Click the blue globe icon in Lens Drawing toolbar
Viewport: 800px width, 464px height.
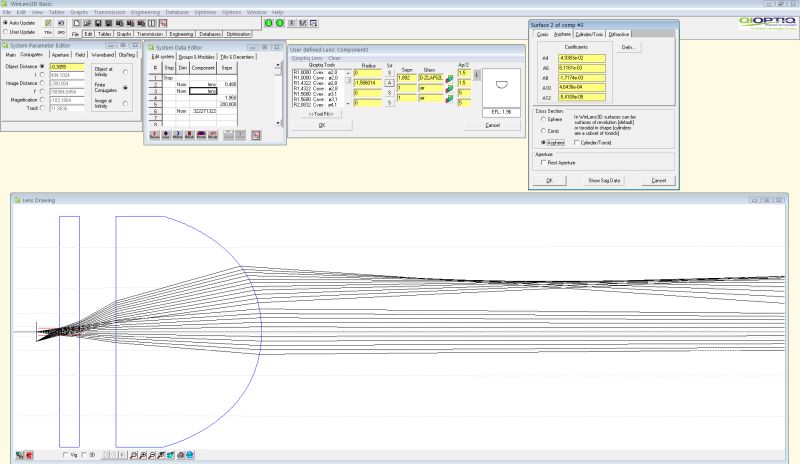pyautogui.click(x=190, y=455)
